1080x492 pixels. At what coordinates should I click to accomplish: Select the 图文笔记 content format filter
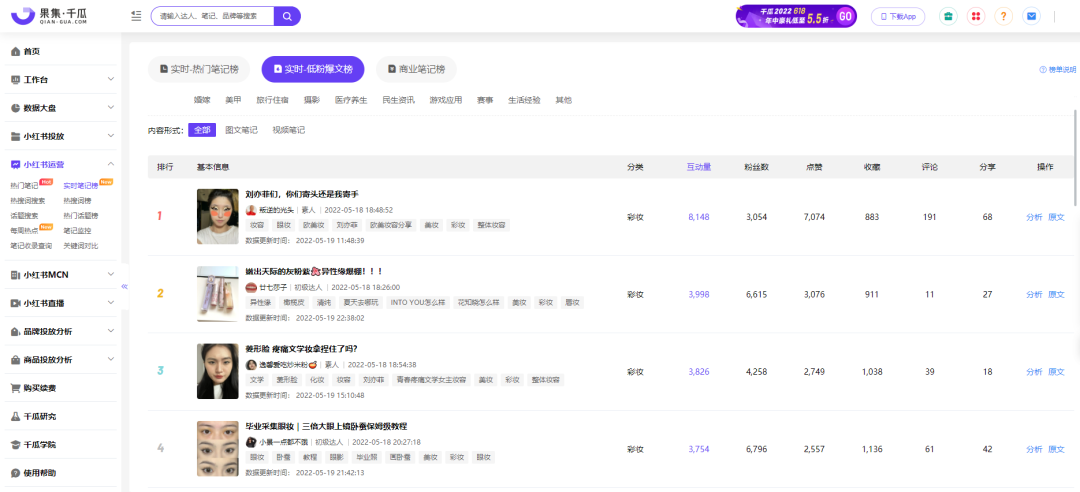coord(241,130)
